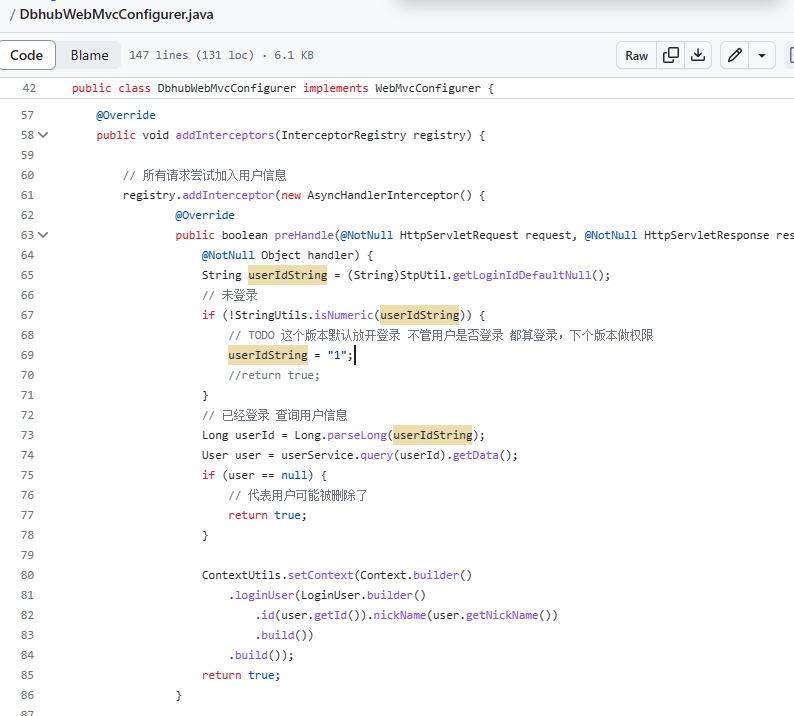This screenshot has width=794, height=716.
Task: Click isNumeric call on line 67
Action: 343,315
